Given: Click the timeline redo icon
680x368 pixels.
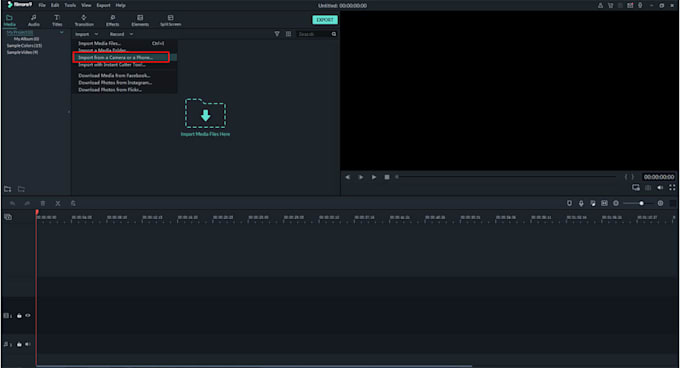Looking at the screenshot, I should [27, 203].
